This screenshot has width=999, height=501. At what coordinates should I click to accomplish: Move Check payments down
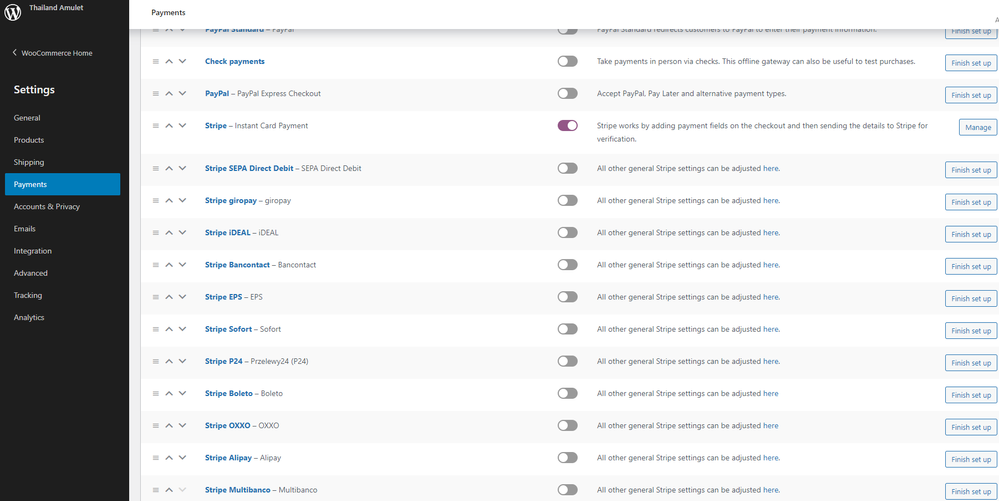pyautogui.click(x=182, y=61)
